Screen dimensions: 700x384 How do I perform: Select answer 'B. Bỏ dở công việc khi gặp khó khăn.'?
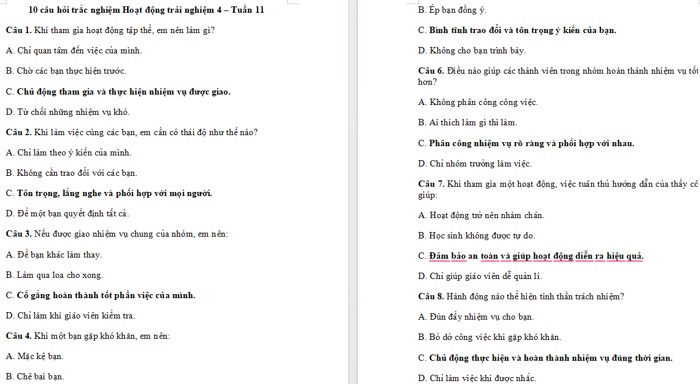(490, 337)
